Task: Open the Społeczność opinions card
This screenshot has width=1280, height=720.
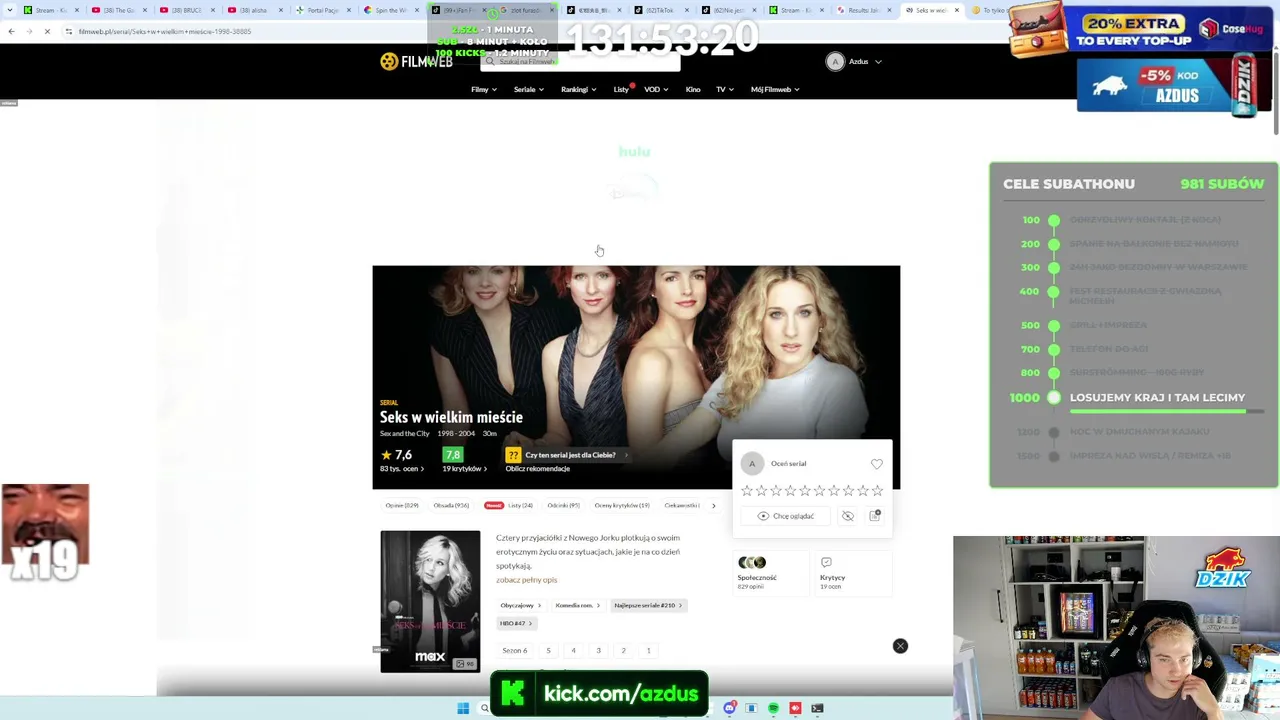Action: [769, 574]
